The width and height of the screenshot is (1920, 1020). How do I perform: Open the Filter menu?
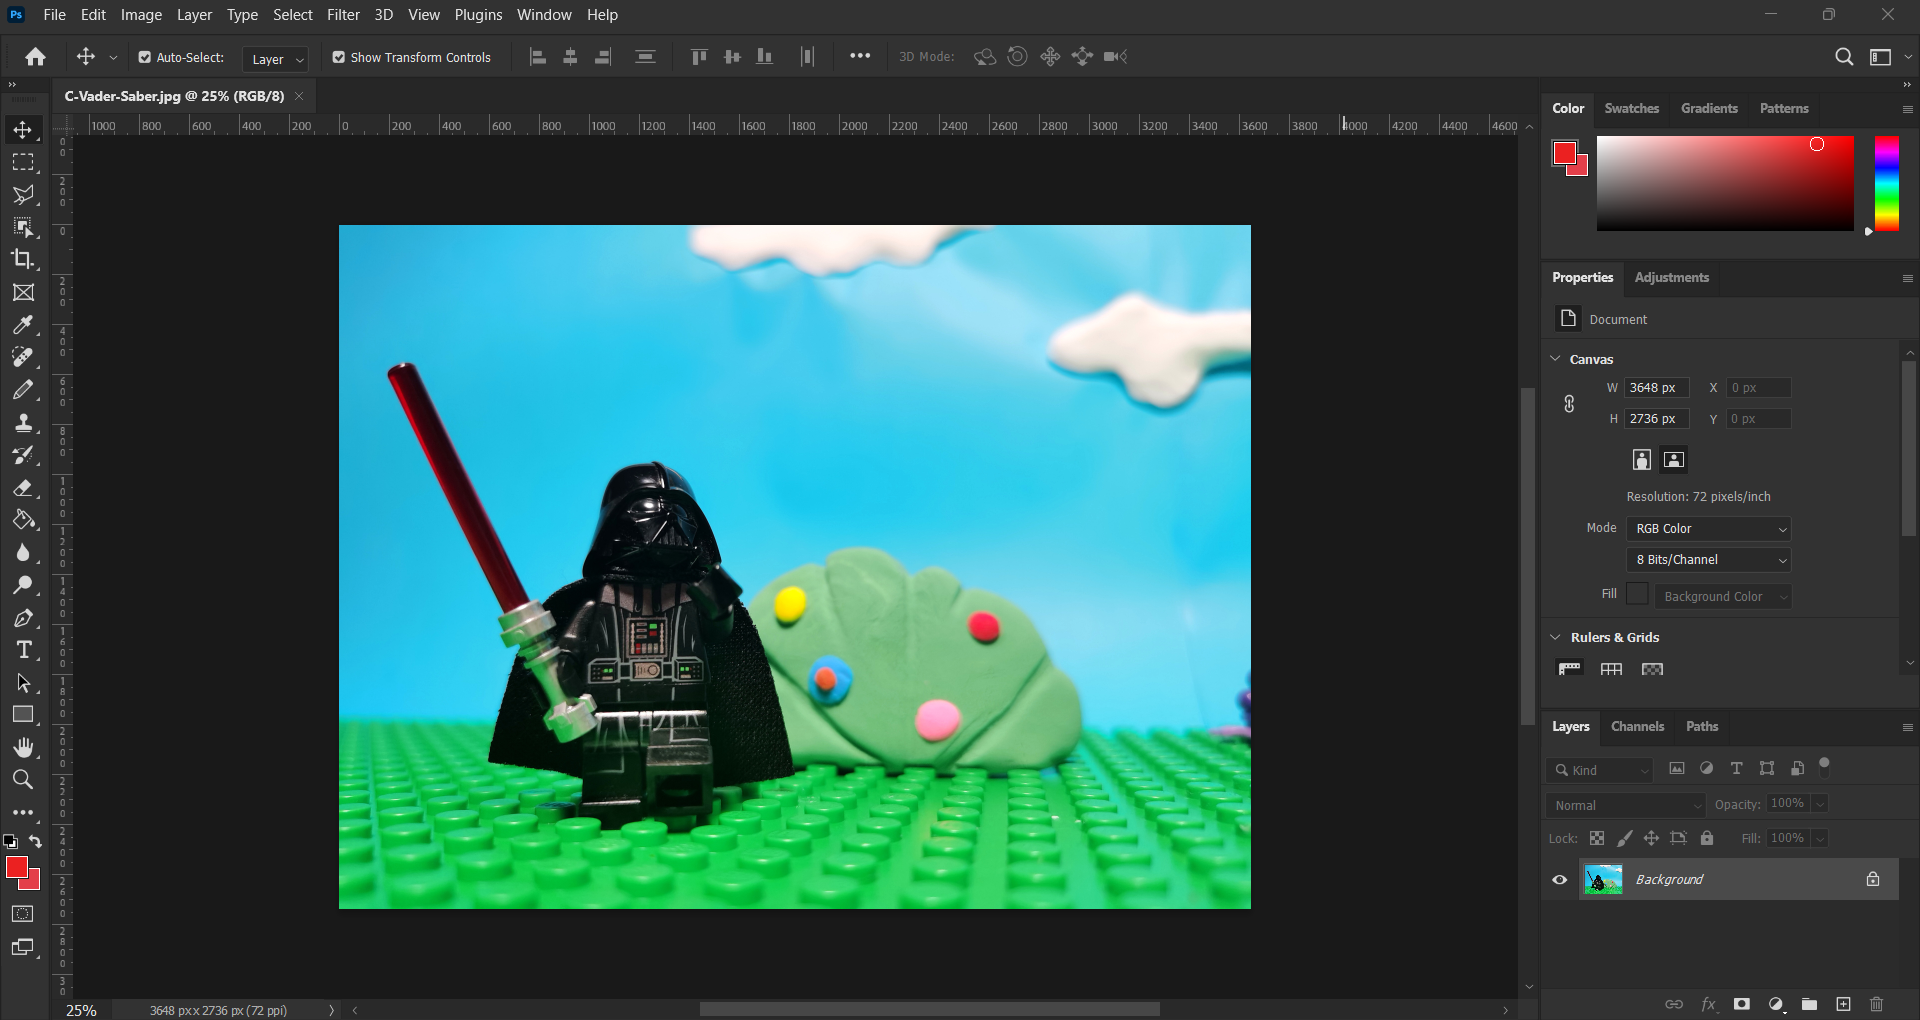(x=343, y=15)
